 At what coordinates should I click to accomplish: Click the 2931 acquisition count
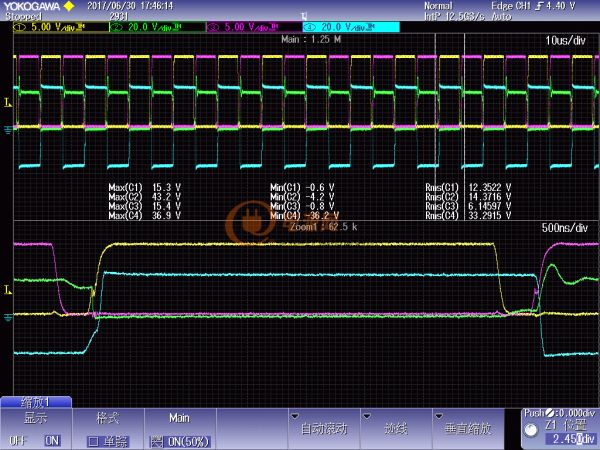point(119,16)
